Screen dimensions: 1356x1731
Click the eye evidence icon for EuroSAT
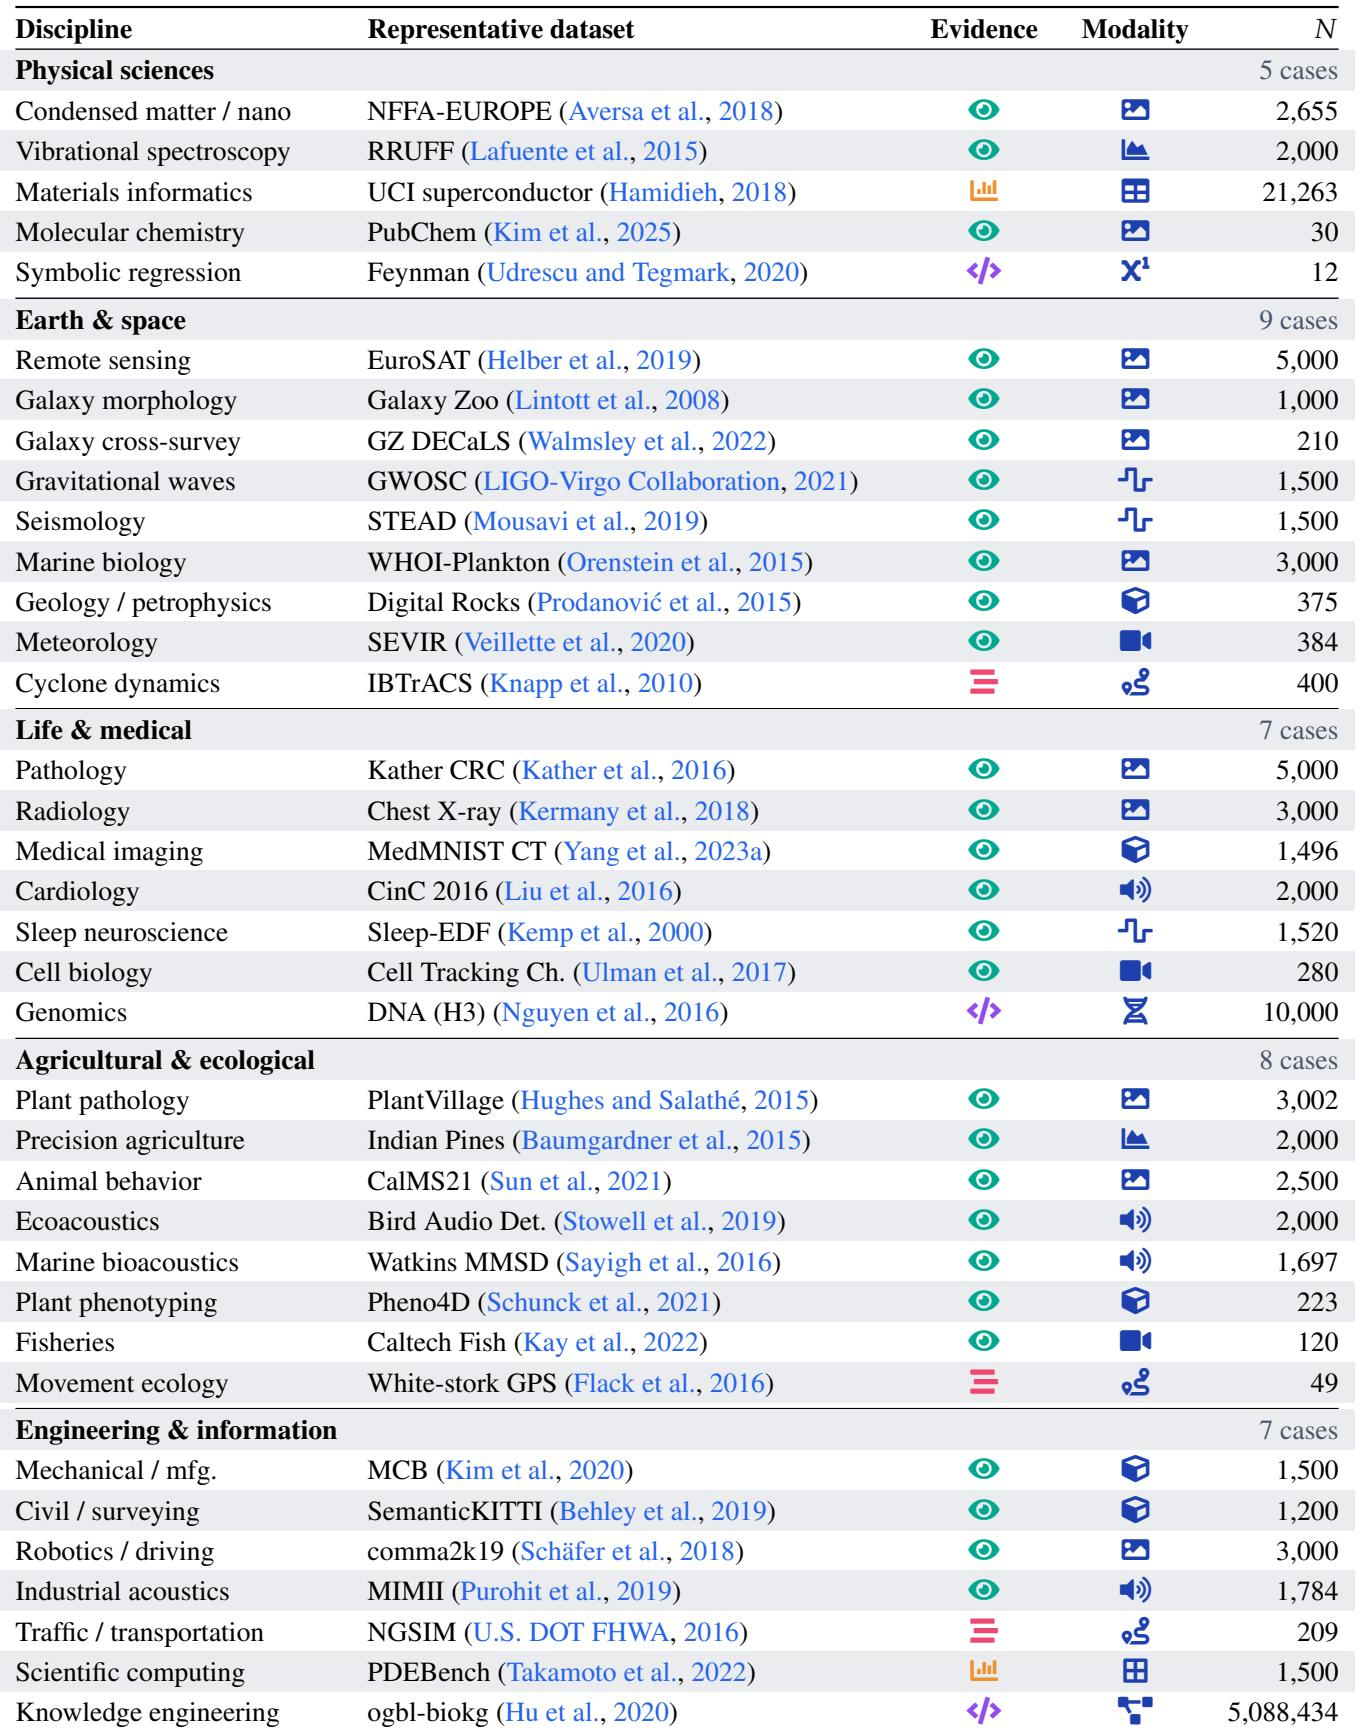point(984,359)
